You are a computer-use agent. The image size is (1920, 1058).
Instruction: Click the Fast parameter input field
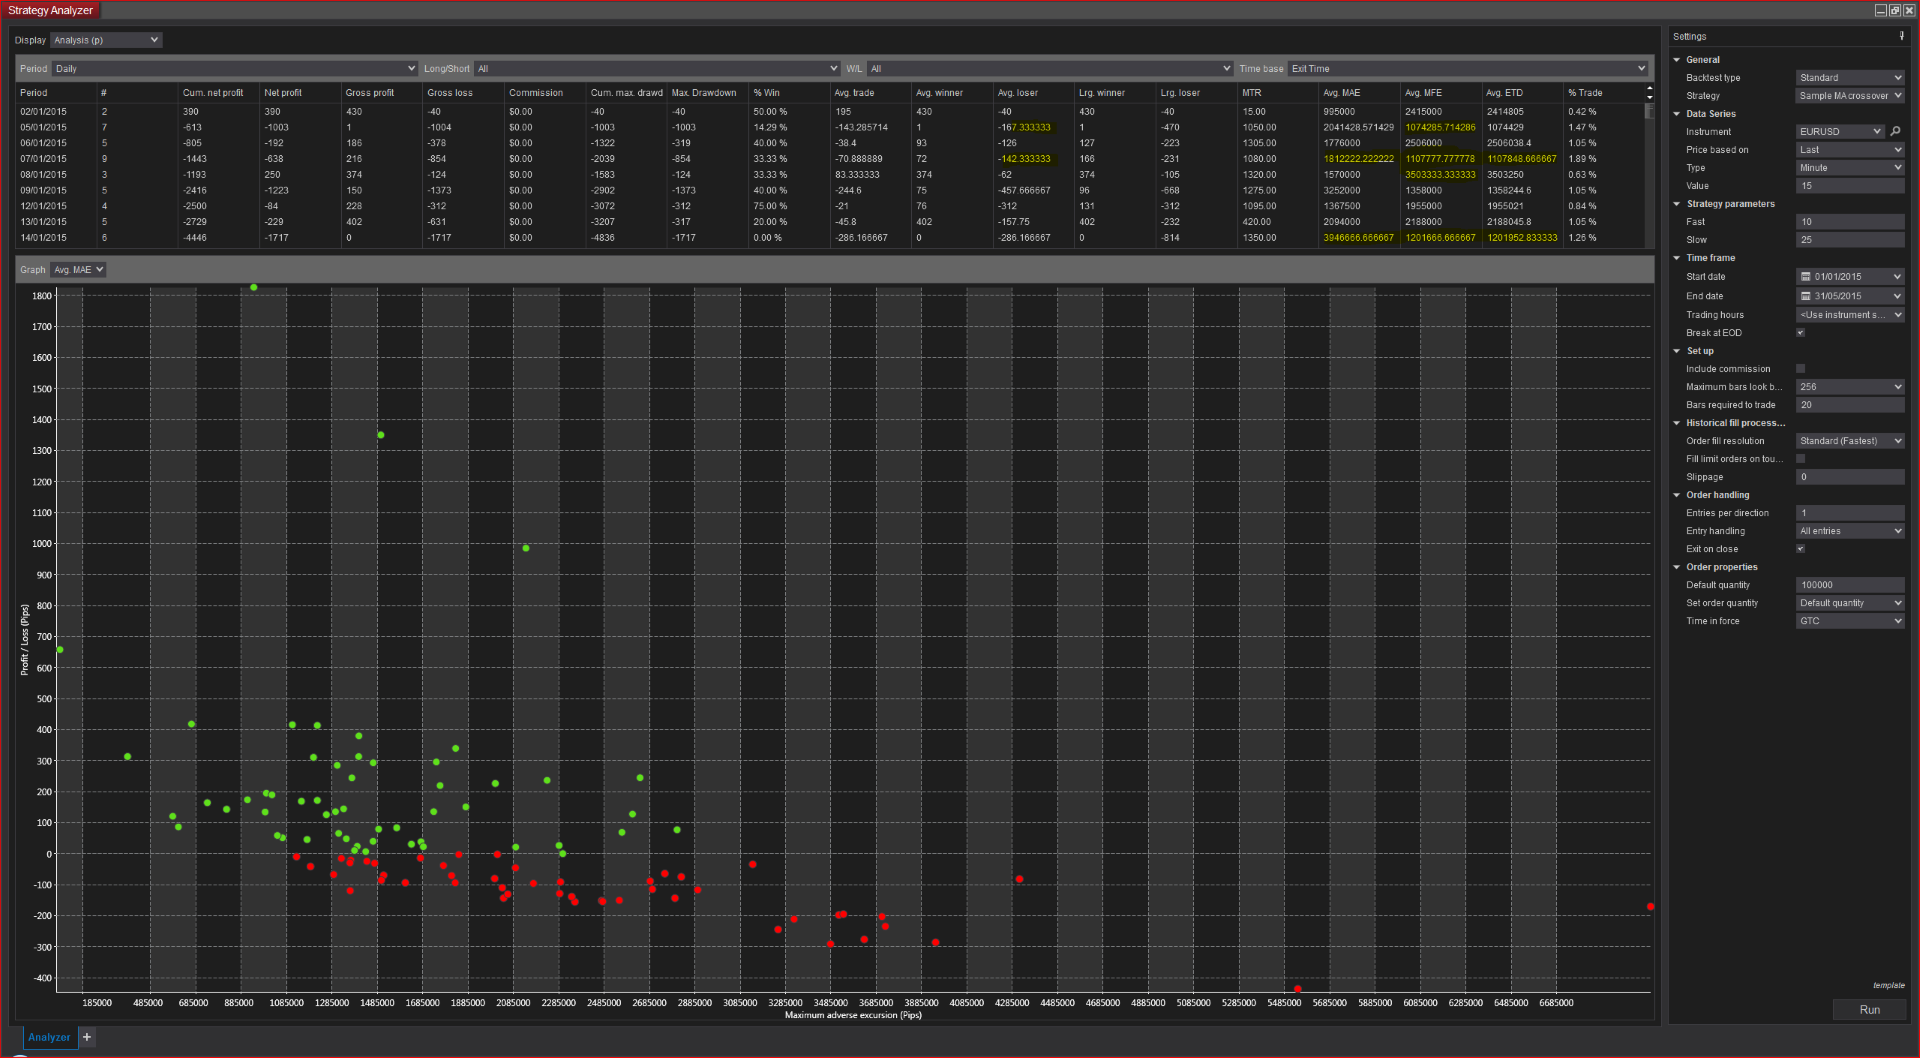1850,222
